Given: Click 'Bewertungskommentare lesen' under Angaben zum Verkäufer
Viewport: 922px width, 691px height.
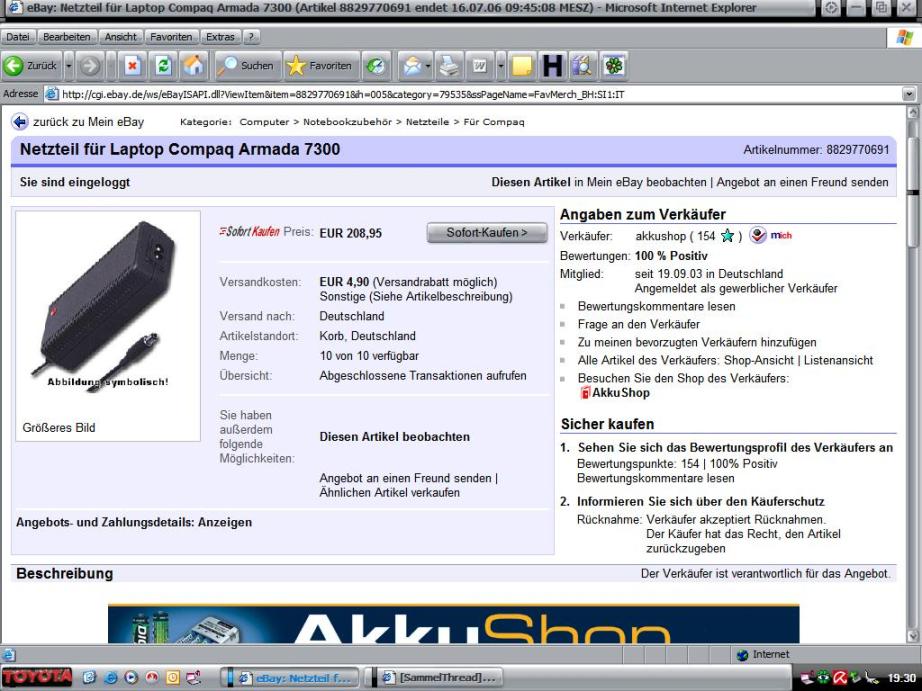Looking at the screenshot, I should 656,306.
